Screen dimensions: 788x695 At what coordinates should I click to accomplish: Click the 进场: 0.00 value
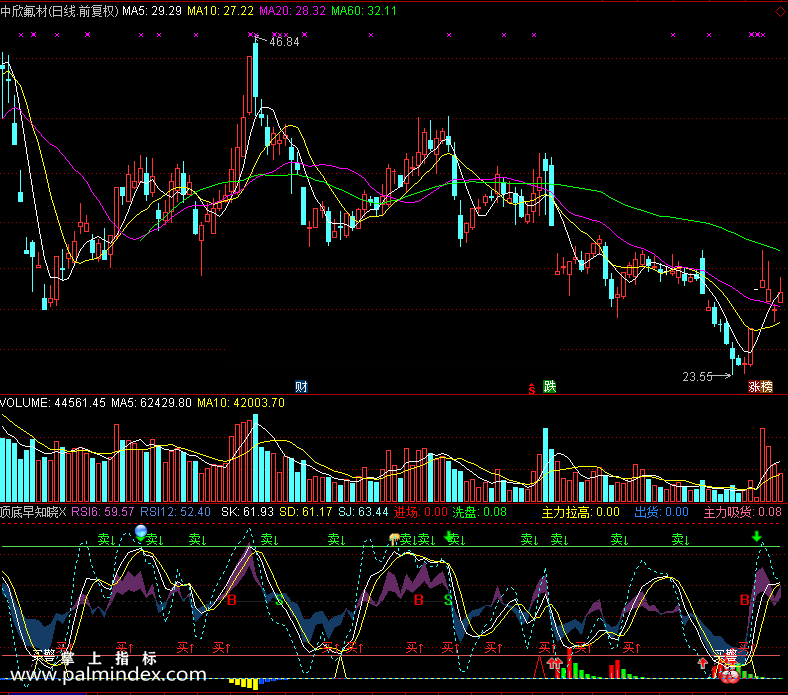click(420, 512)
